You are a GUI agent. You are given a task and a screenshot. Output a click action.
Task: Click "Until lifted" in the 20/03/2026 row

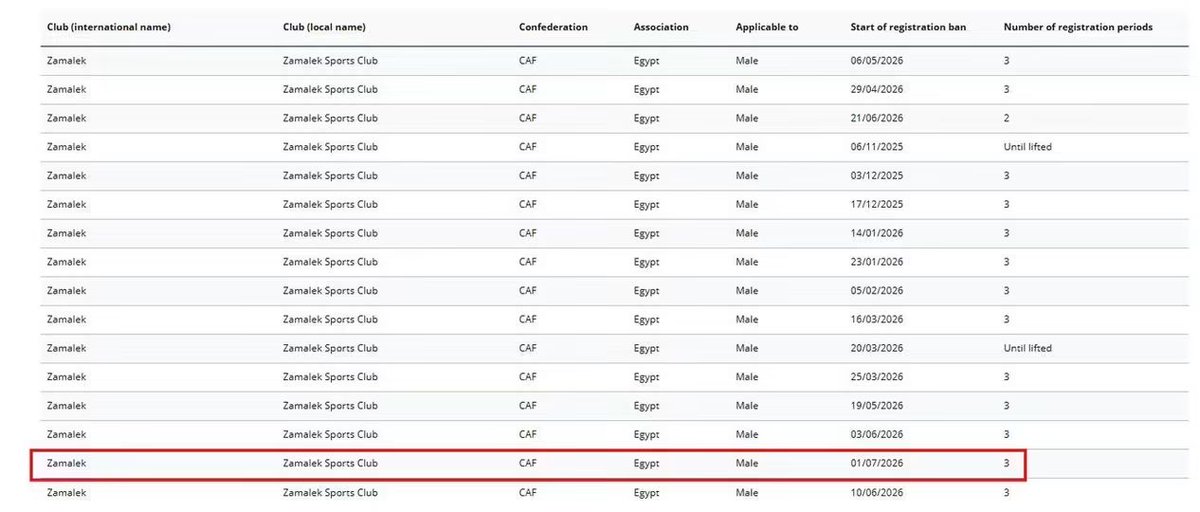1028,348
